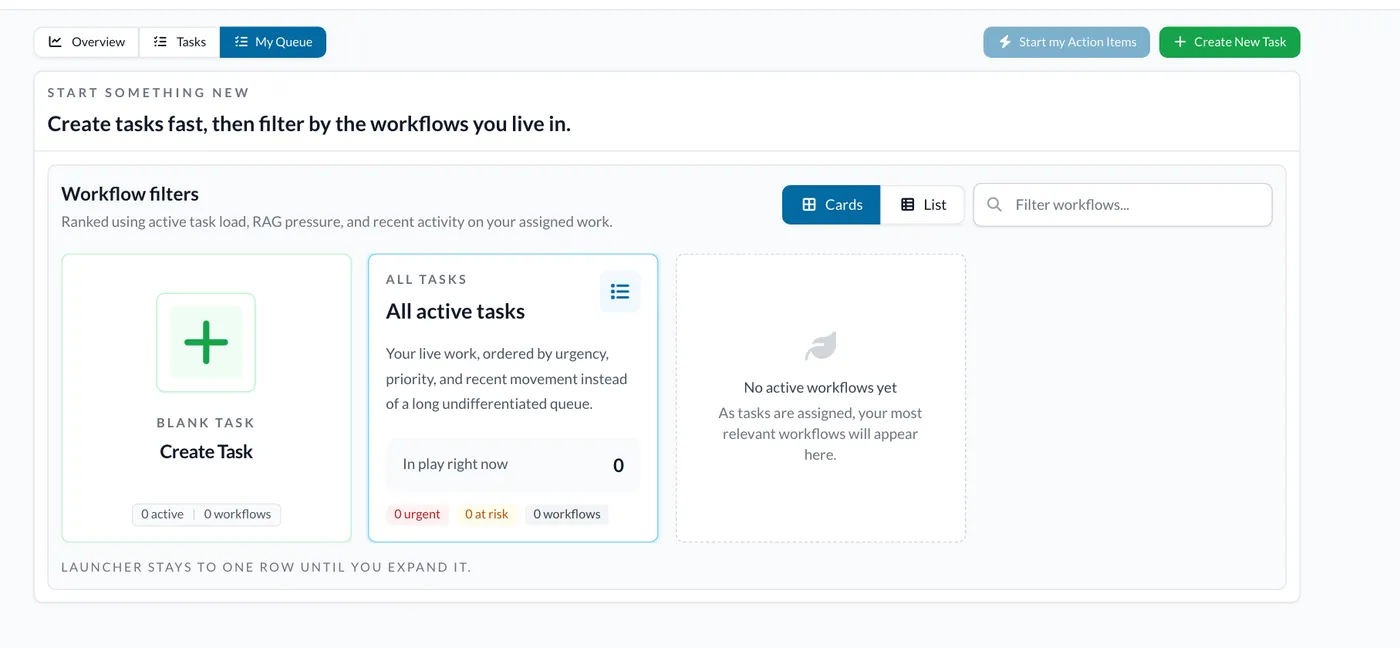This screenshot has width=1400, height=648.
Task: Click Create New Task button
Action: pyautogui.click(x=1229, y=42)
